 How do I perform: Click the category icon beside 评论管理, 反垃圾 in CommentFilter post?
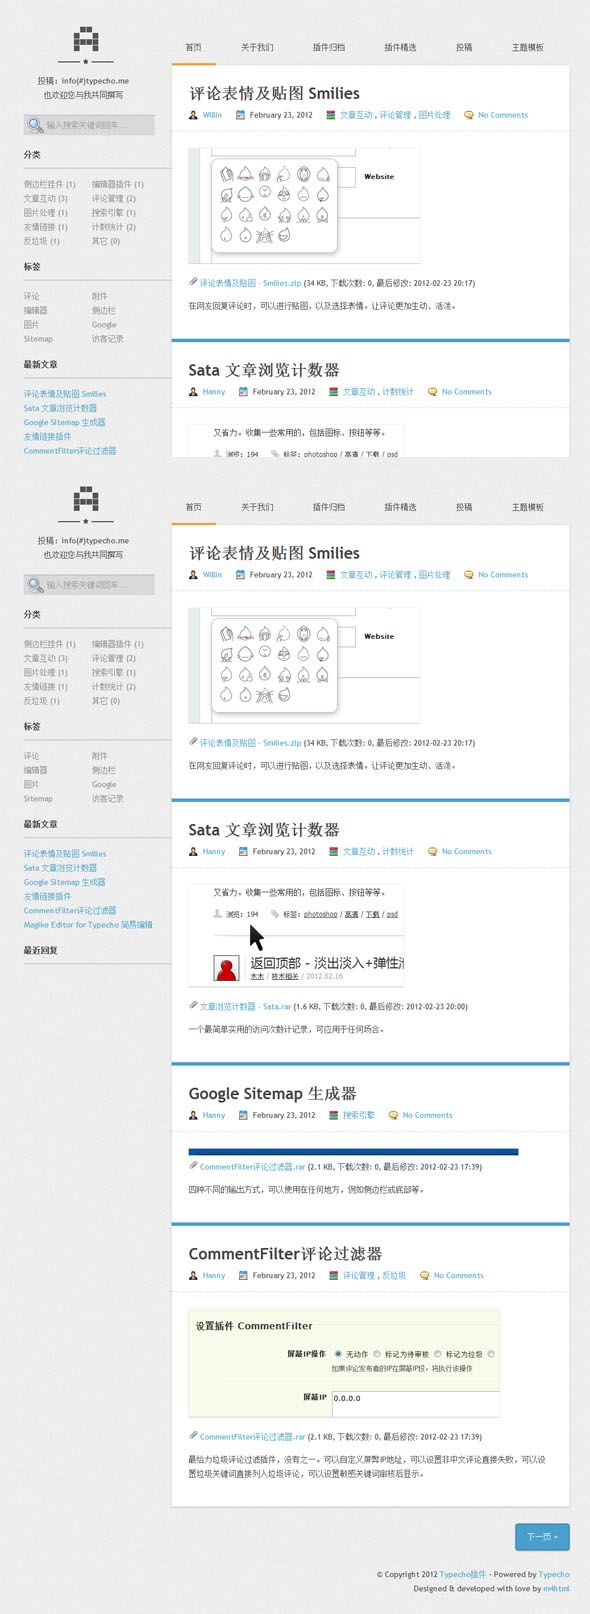333,1275
